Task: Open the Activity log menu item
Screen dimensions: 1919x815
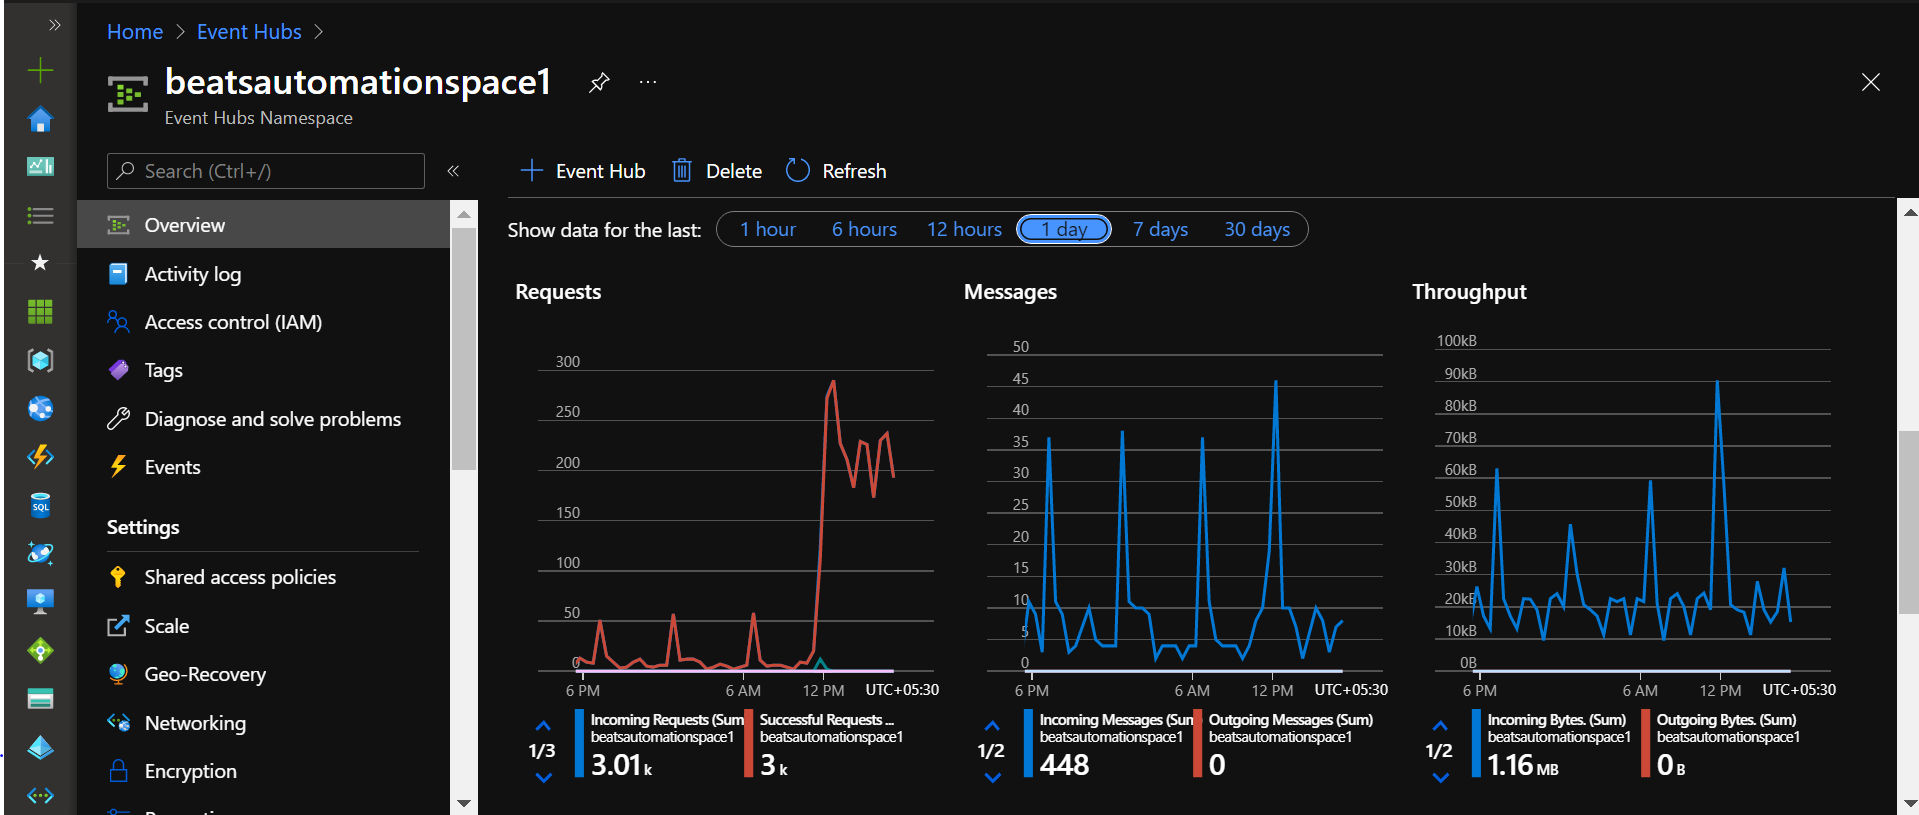Action: pyautogui.click(x=192, y=274)
